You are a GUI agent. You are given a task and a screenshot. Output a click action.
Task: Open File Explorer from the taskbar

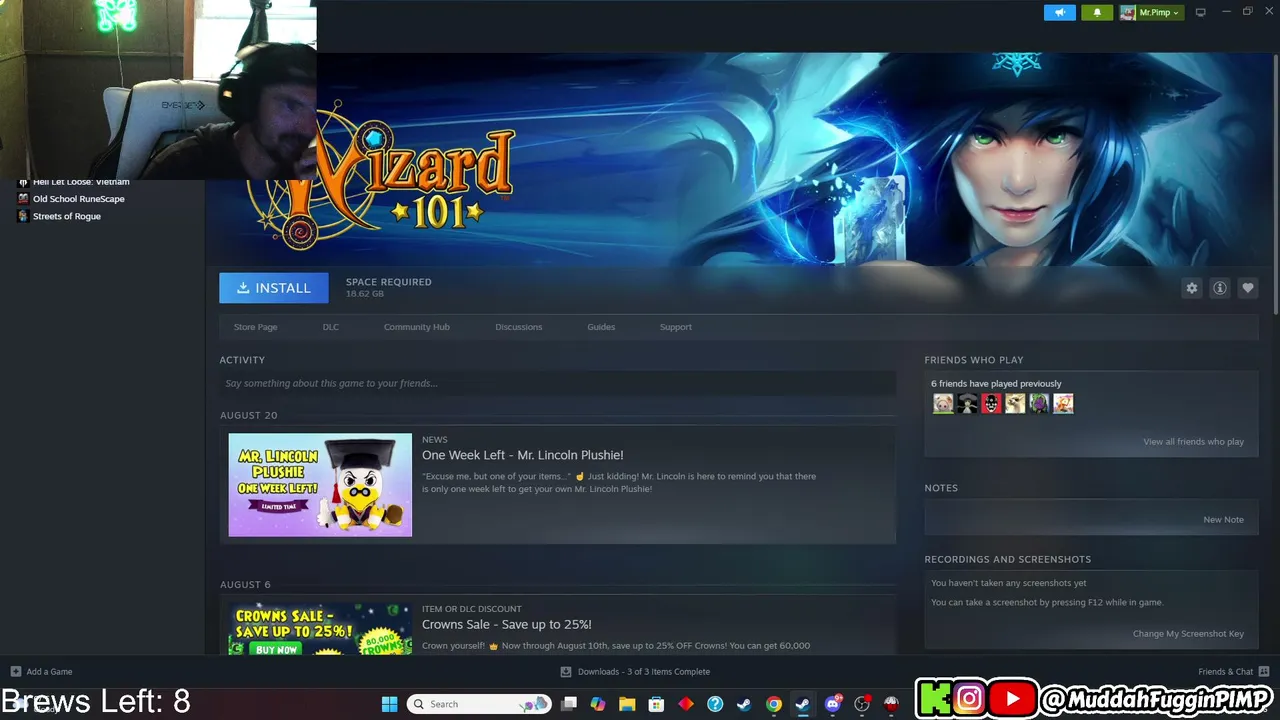pos(627,704)
